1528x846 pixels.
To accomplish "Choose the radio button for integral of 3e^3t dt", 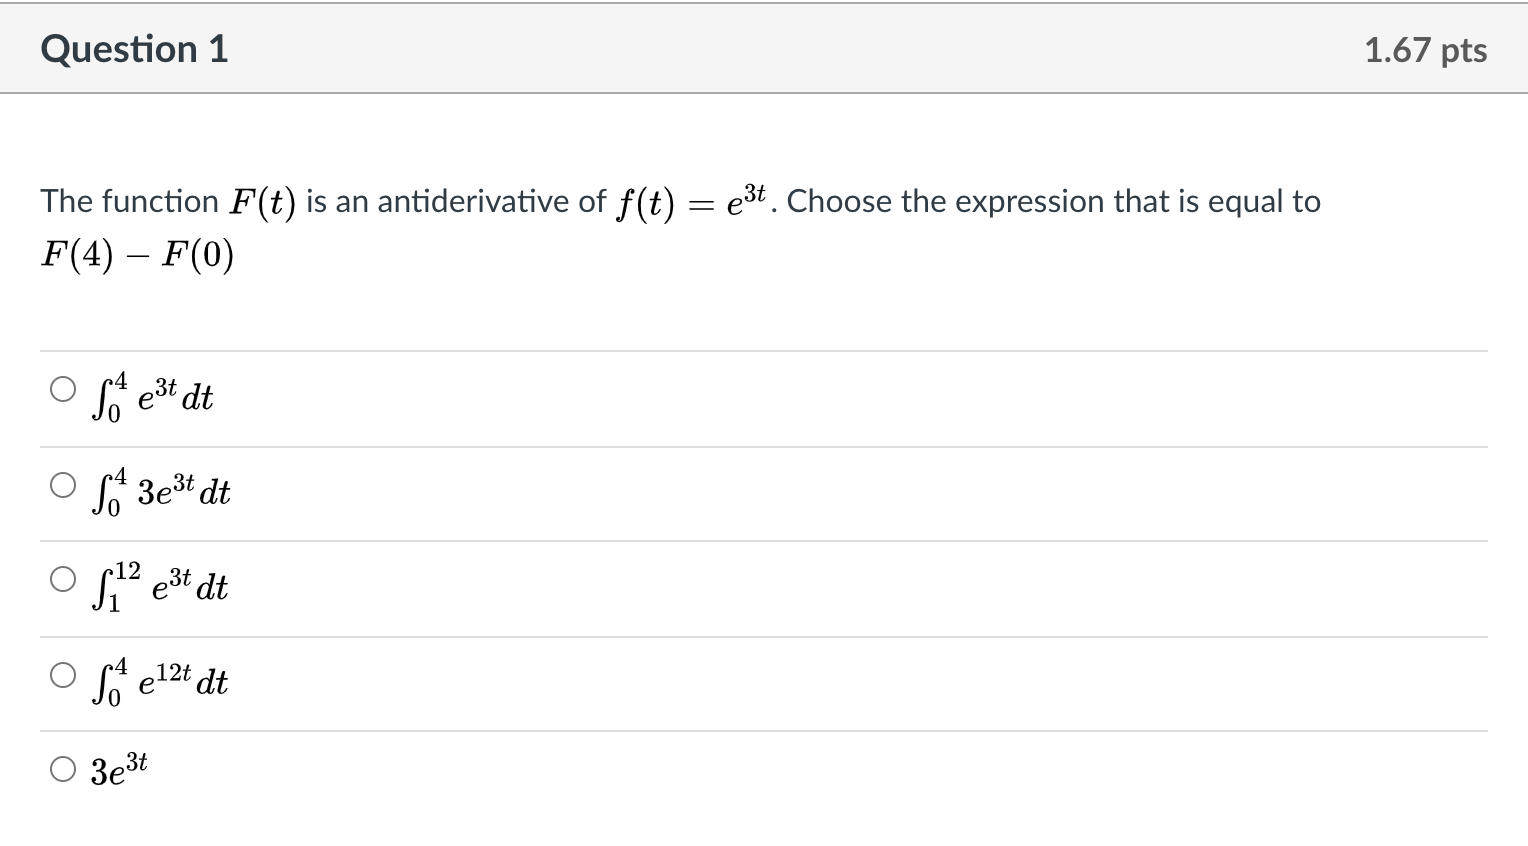I will click(63, 485).
